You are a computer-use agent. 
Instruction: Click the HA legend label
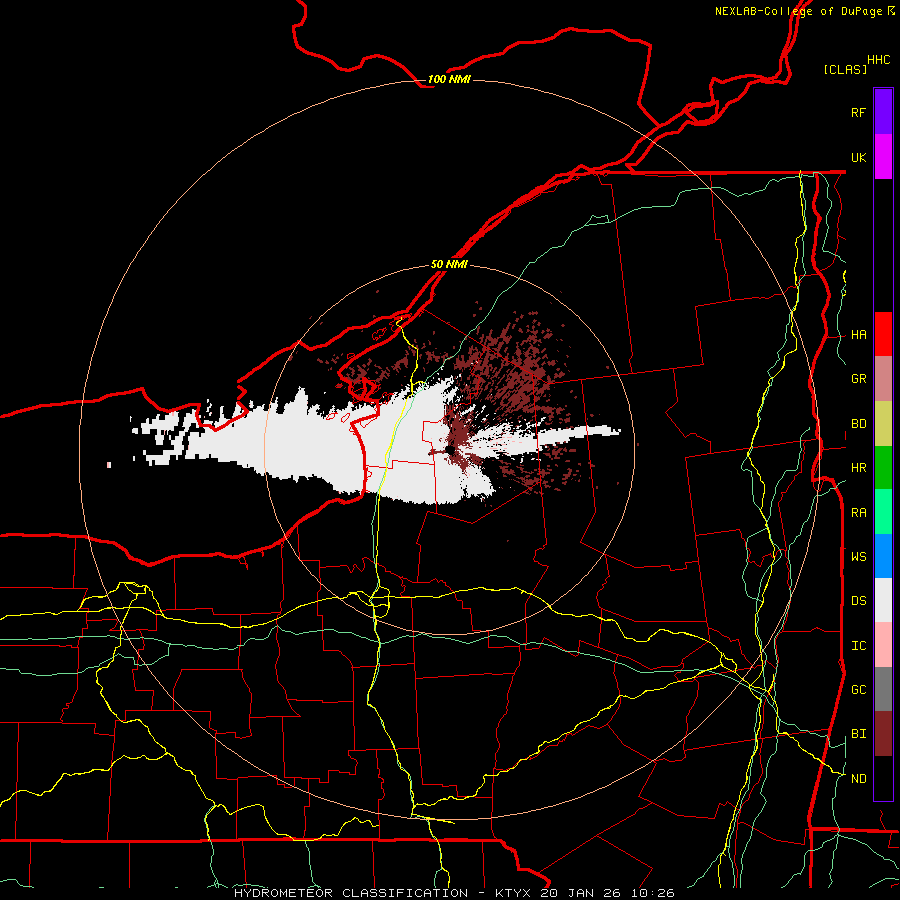click(858, 335)
